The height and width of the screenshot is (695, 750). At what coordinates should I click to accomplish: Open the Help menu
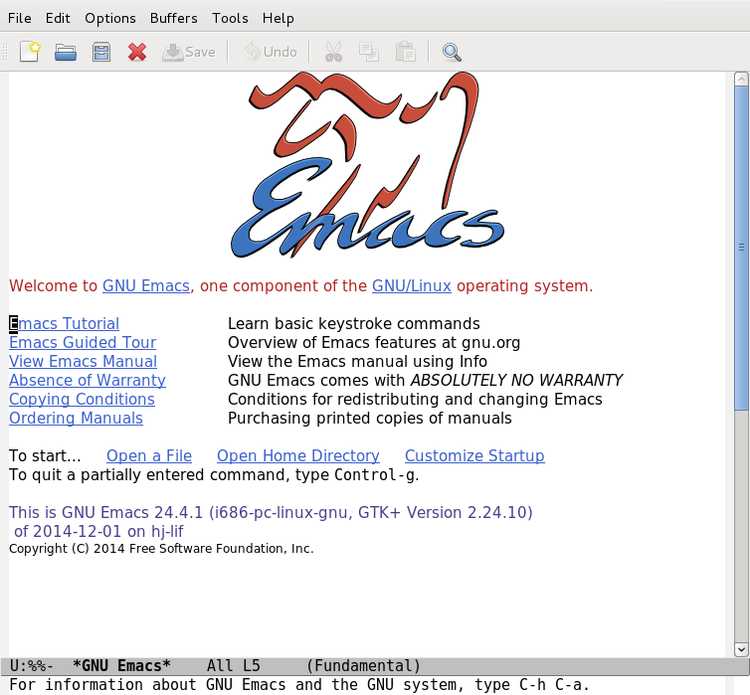click(x=278, y=18)
